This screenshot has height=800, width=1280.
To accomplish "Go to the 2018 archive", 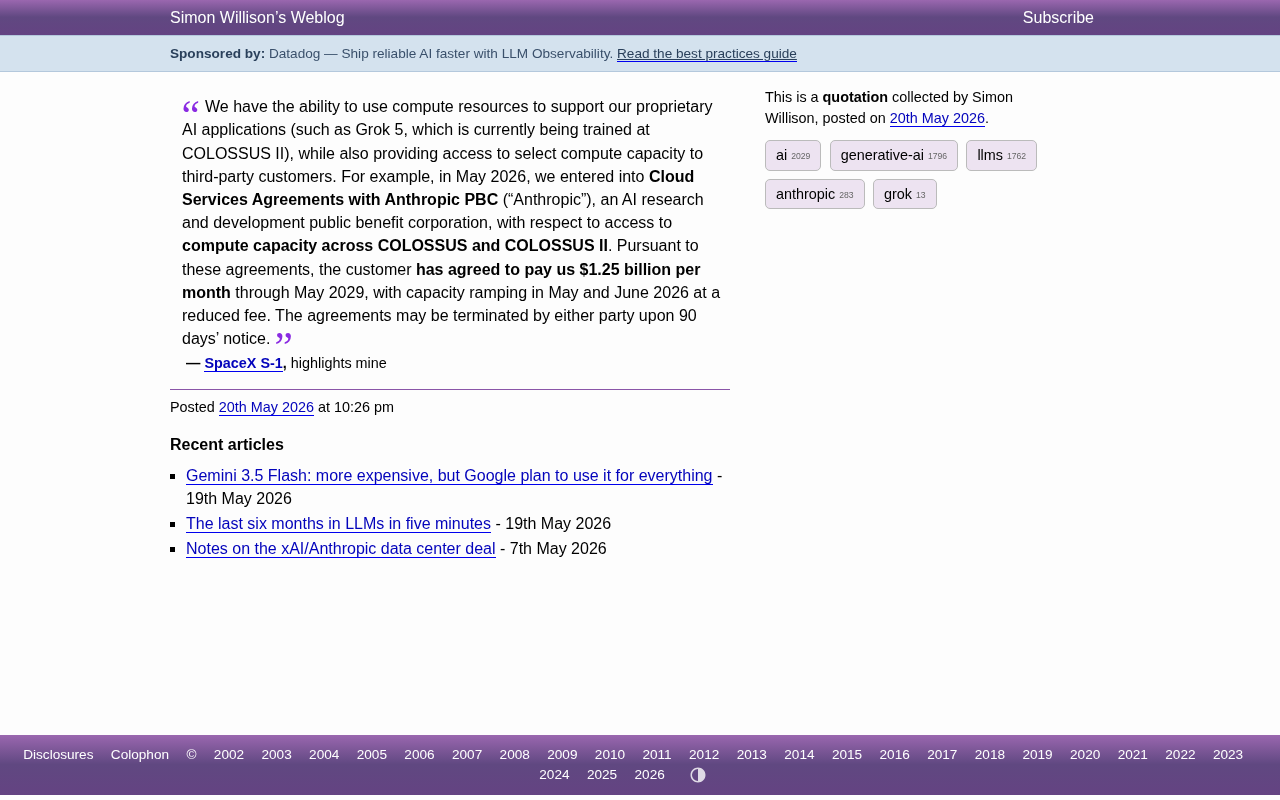I will (990, 755).
